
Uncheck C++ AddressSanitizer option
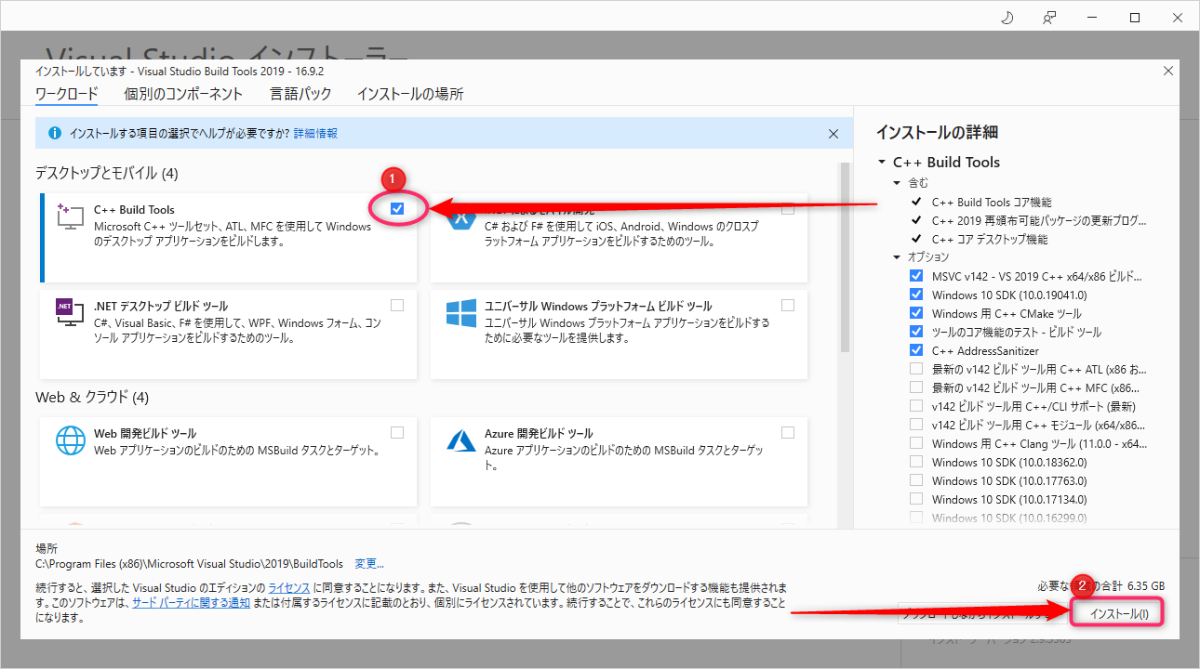[916, 350]
